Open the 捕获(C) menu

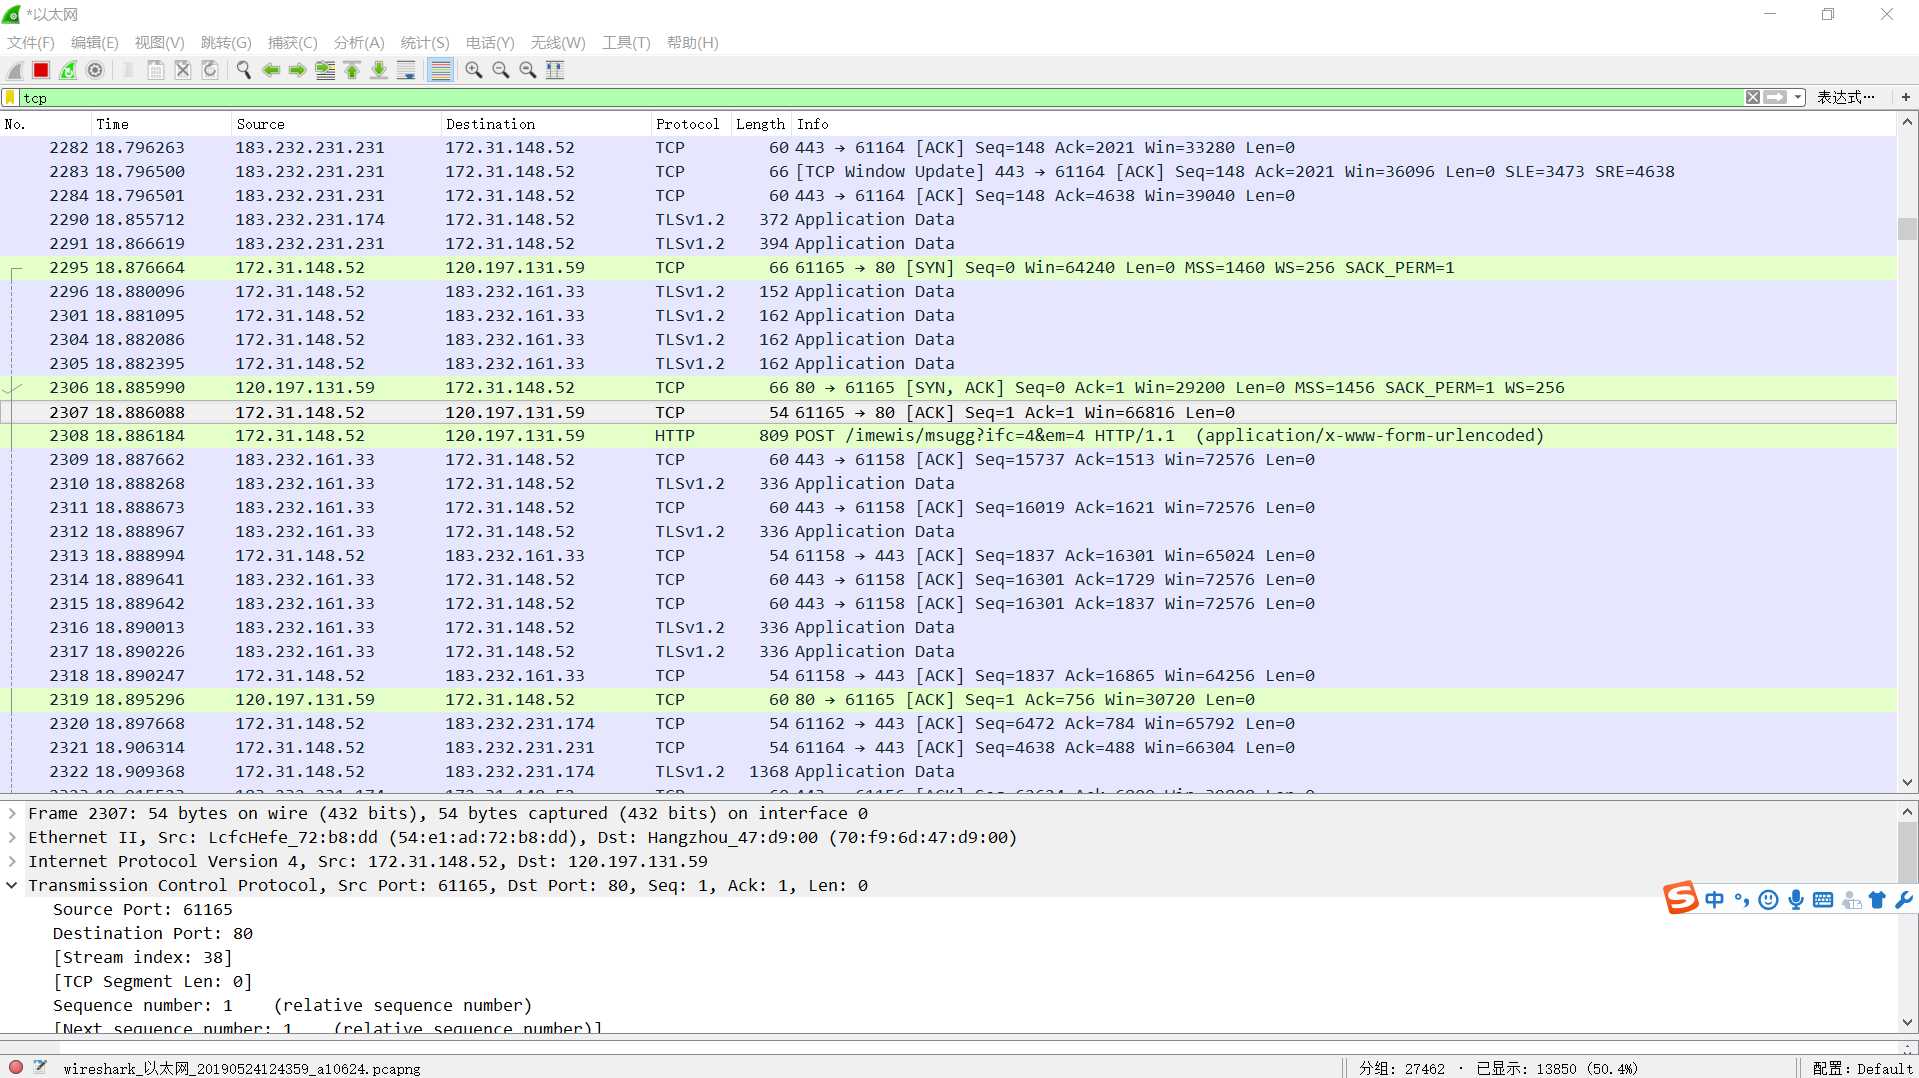coord(292,42)
